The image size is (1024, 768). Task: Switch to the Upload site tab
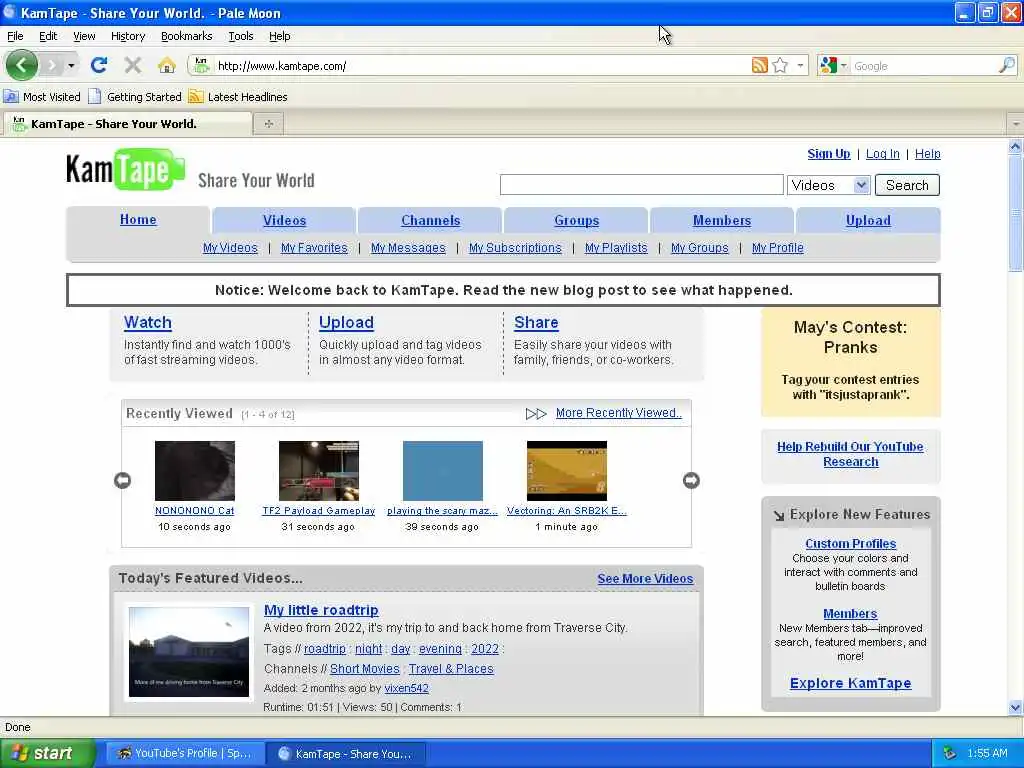[x=868, y=221]
